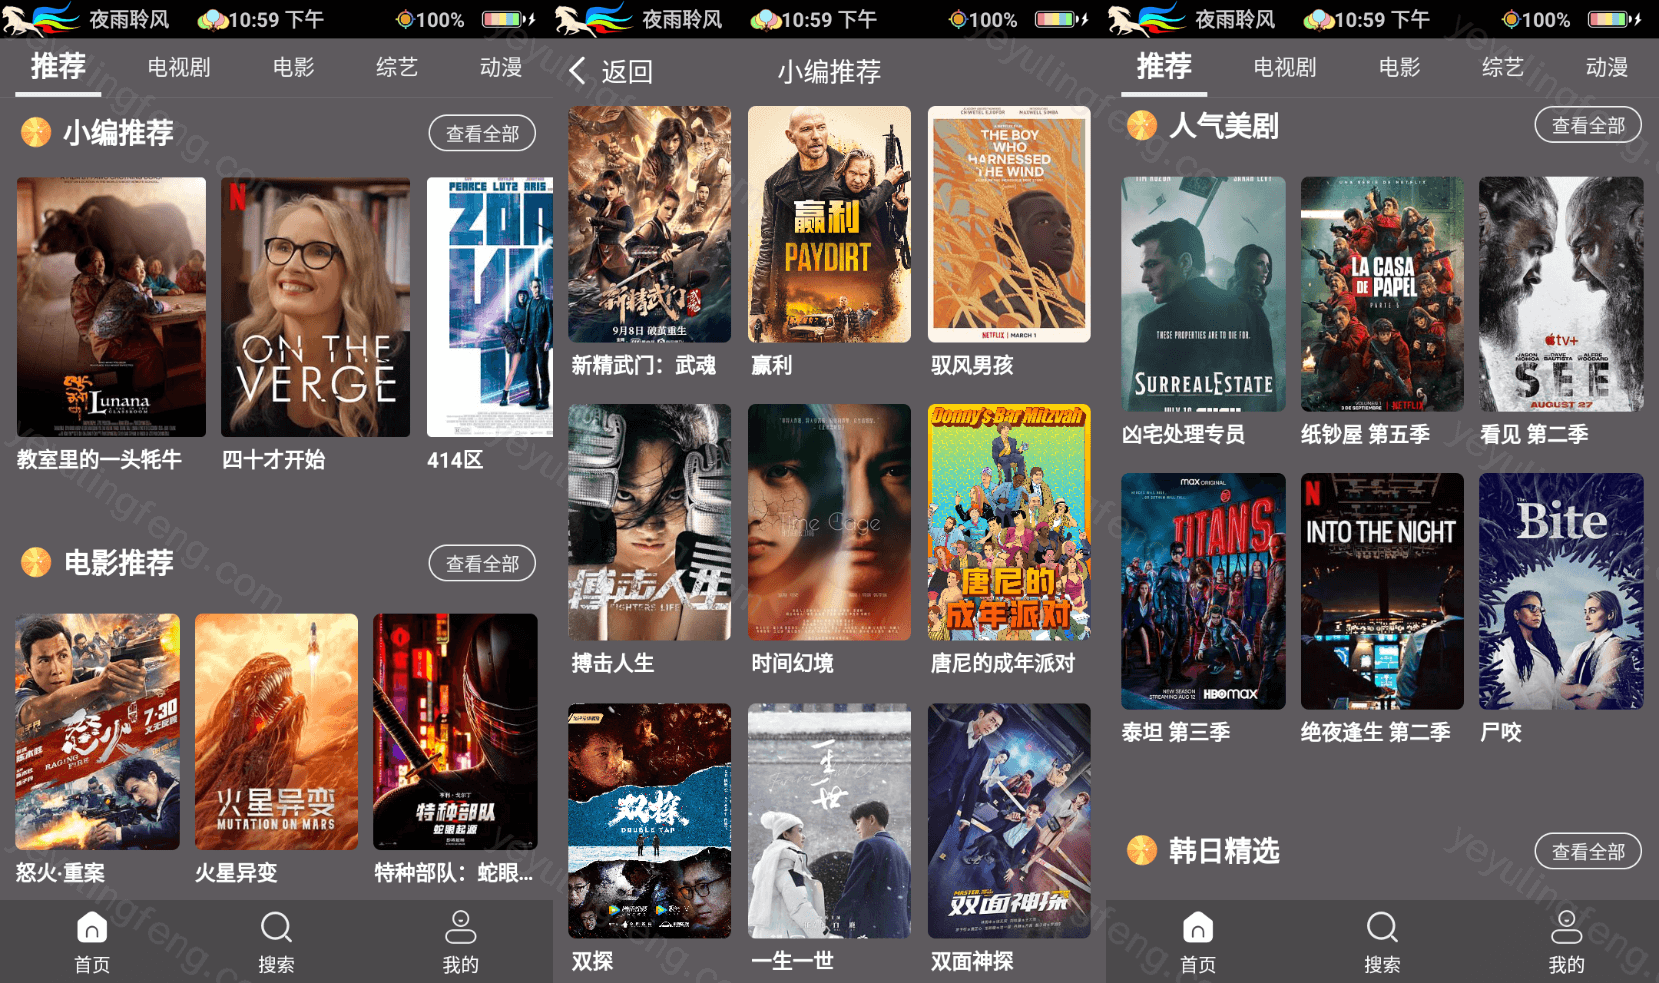Click the 绝夜逢生 第二季 title text
1659x983 pixels.
(x=1375, y=732)
